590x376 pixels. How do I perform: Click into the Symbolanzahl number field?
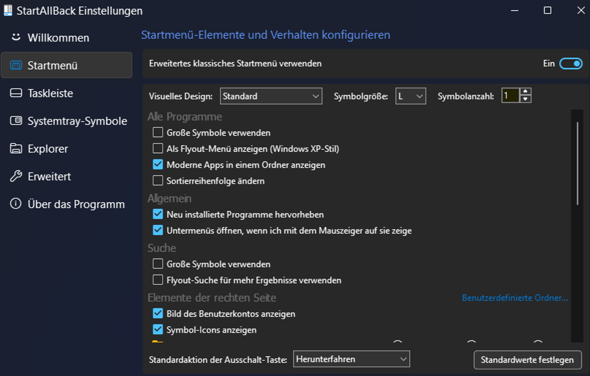(x=511, y=96)
